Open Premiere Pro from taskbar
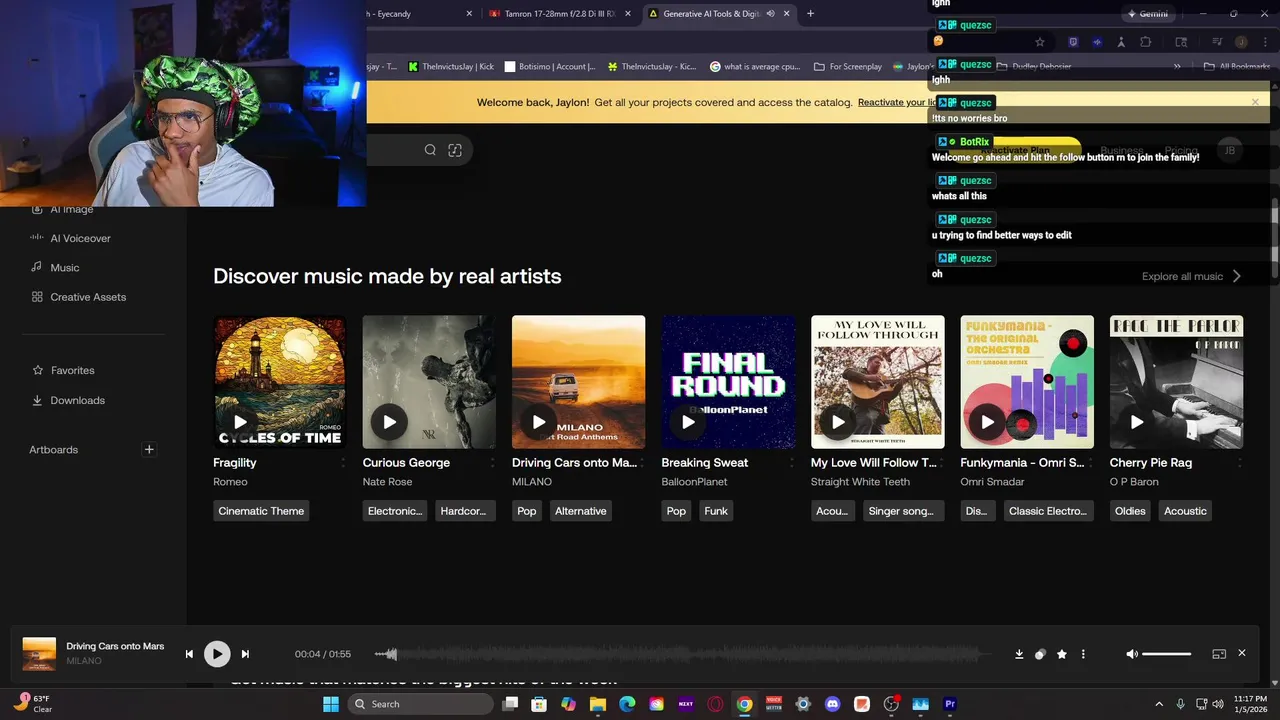 [x=950, y=704]
